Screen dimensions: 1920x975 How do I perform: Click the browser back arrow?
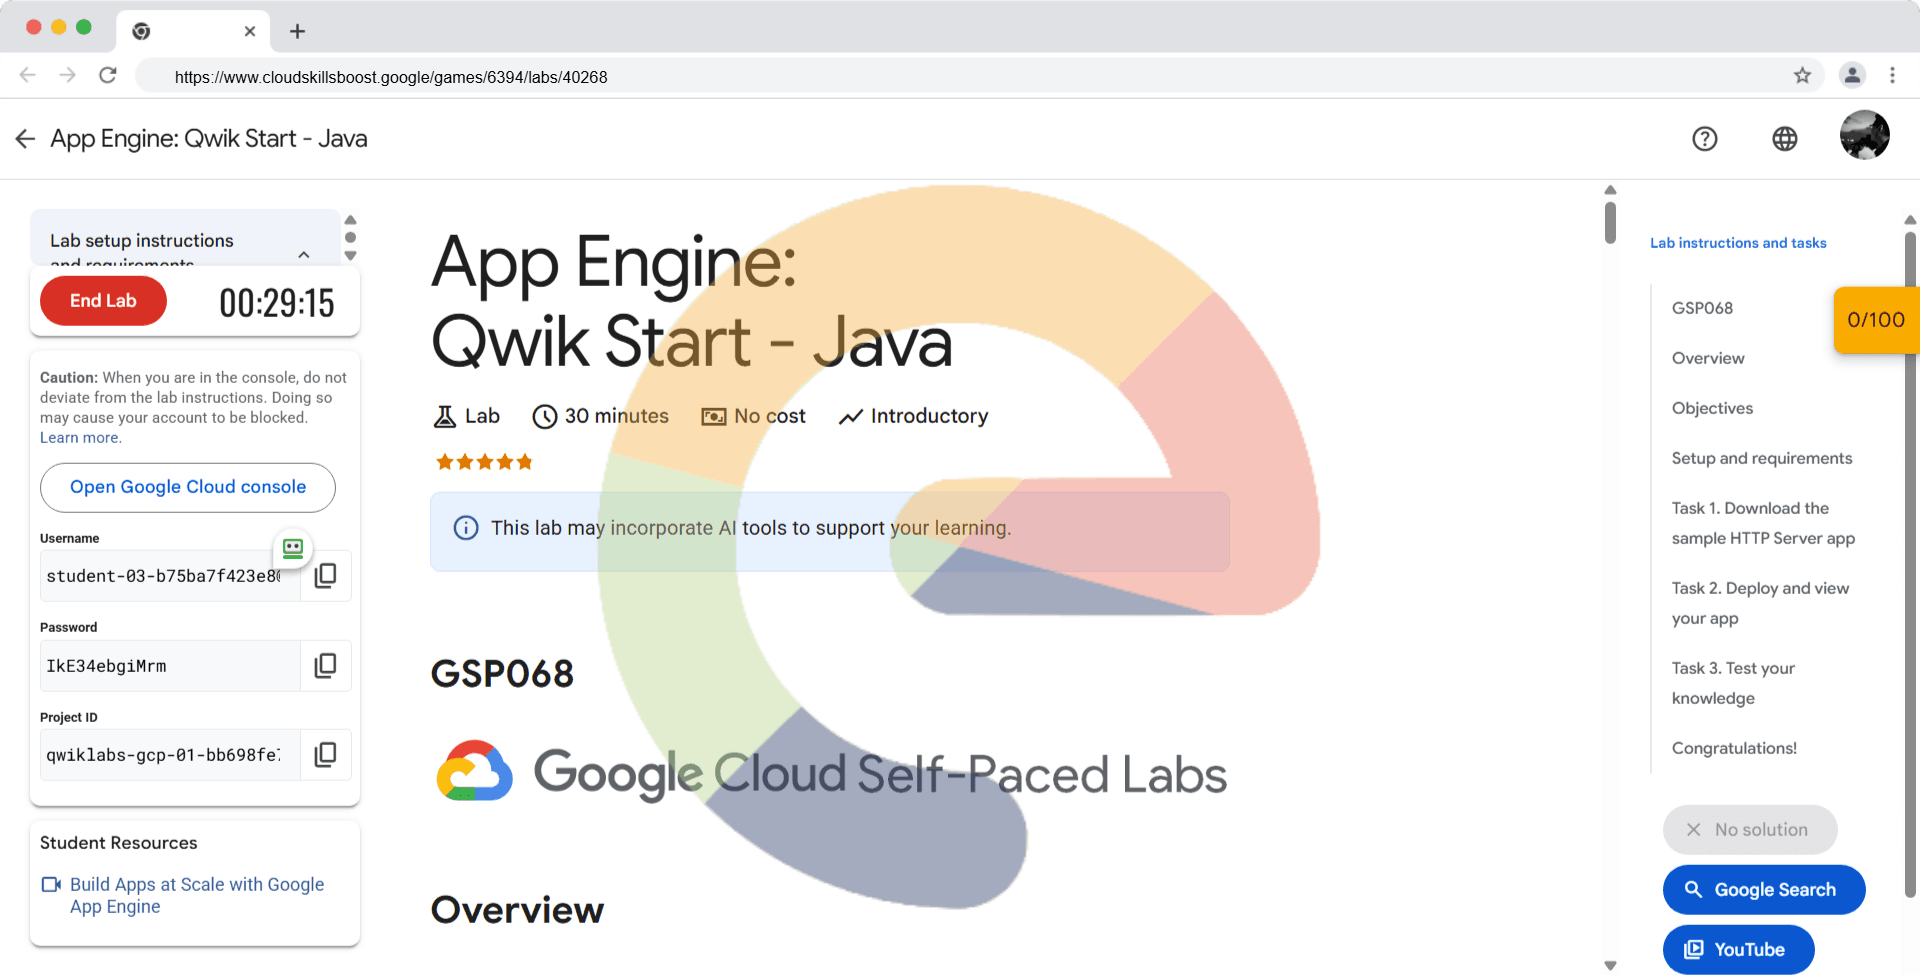click(x=28, y=75)
